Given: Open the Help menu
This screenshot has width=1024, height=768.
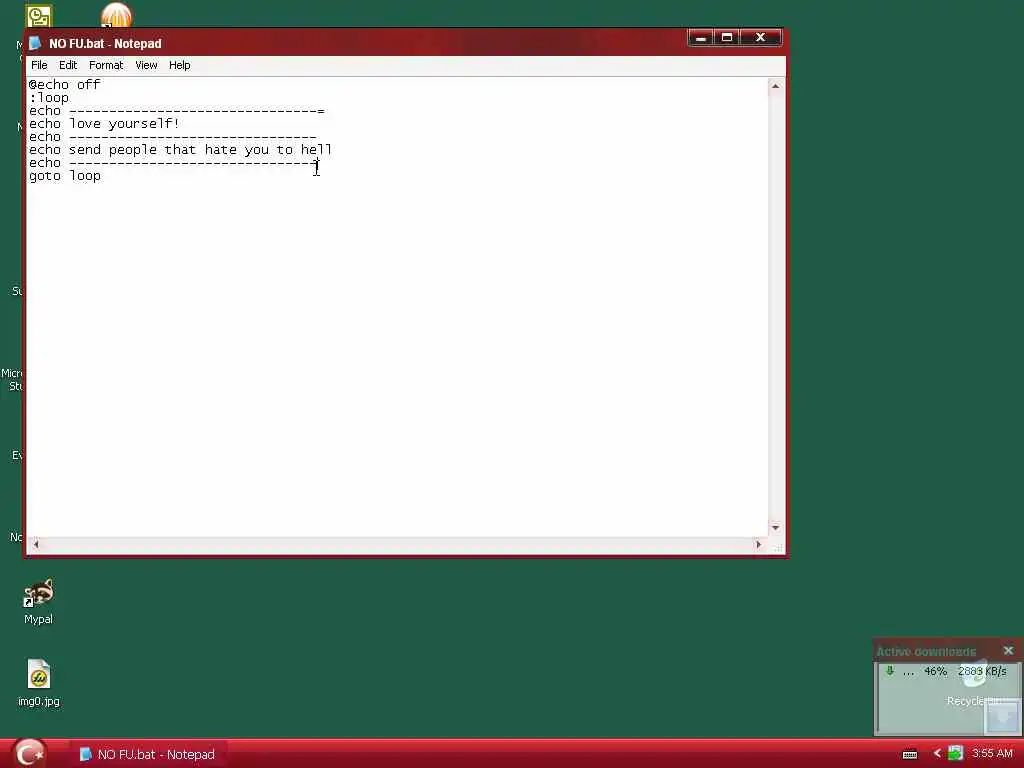Looking at the screenshot, I should (180, 65).
